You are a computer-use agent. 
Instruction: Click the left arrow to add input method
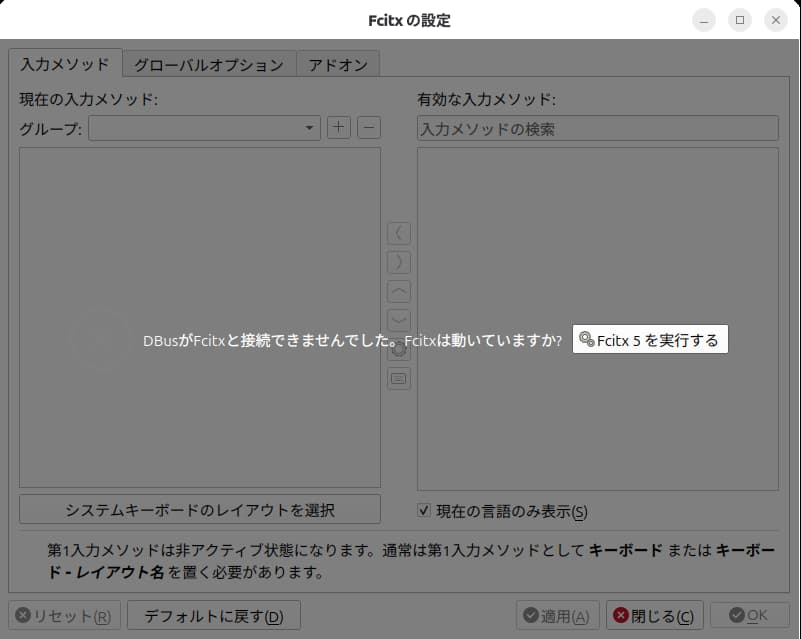(399, 233)
